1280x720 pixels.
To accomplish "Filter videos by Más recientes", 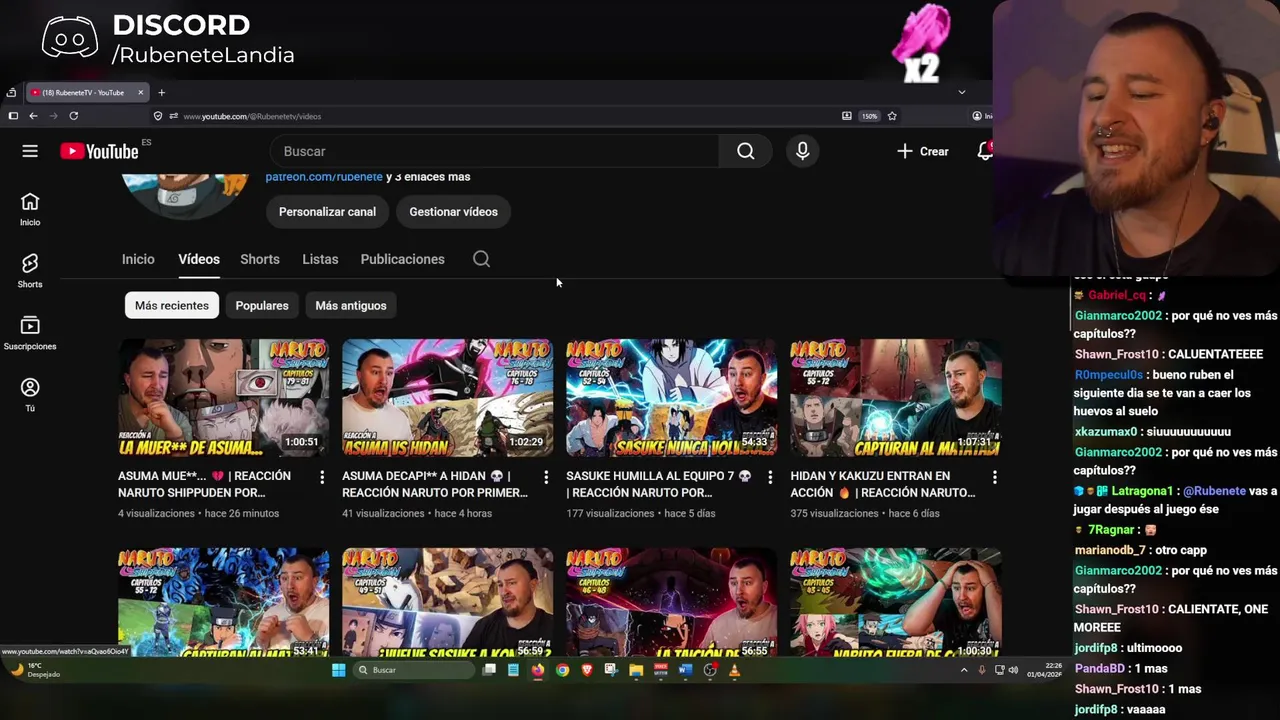I will 172,305.
